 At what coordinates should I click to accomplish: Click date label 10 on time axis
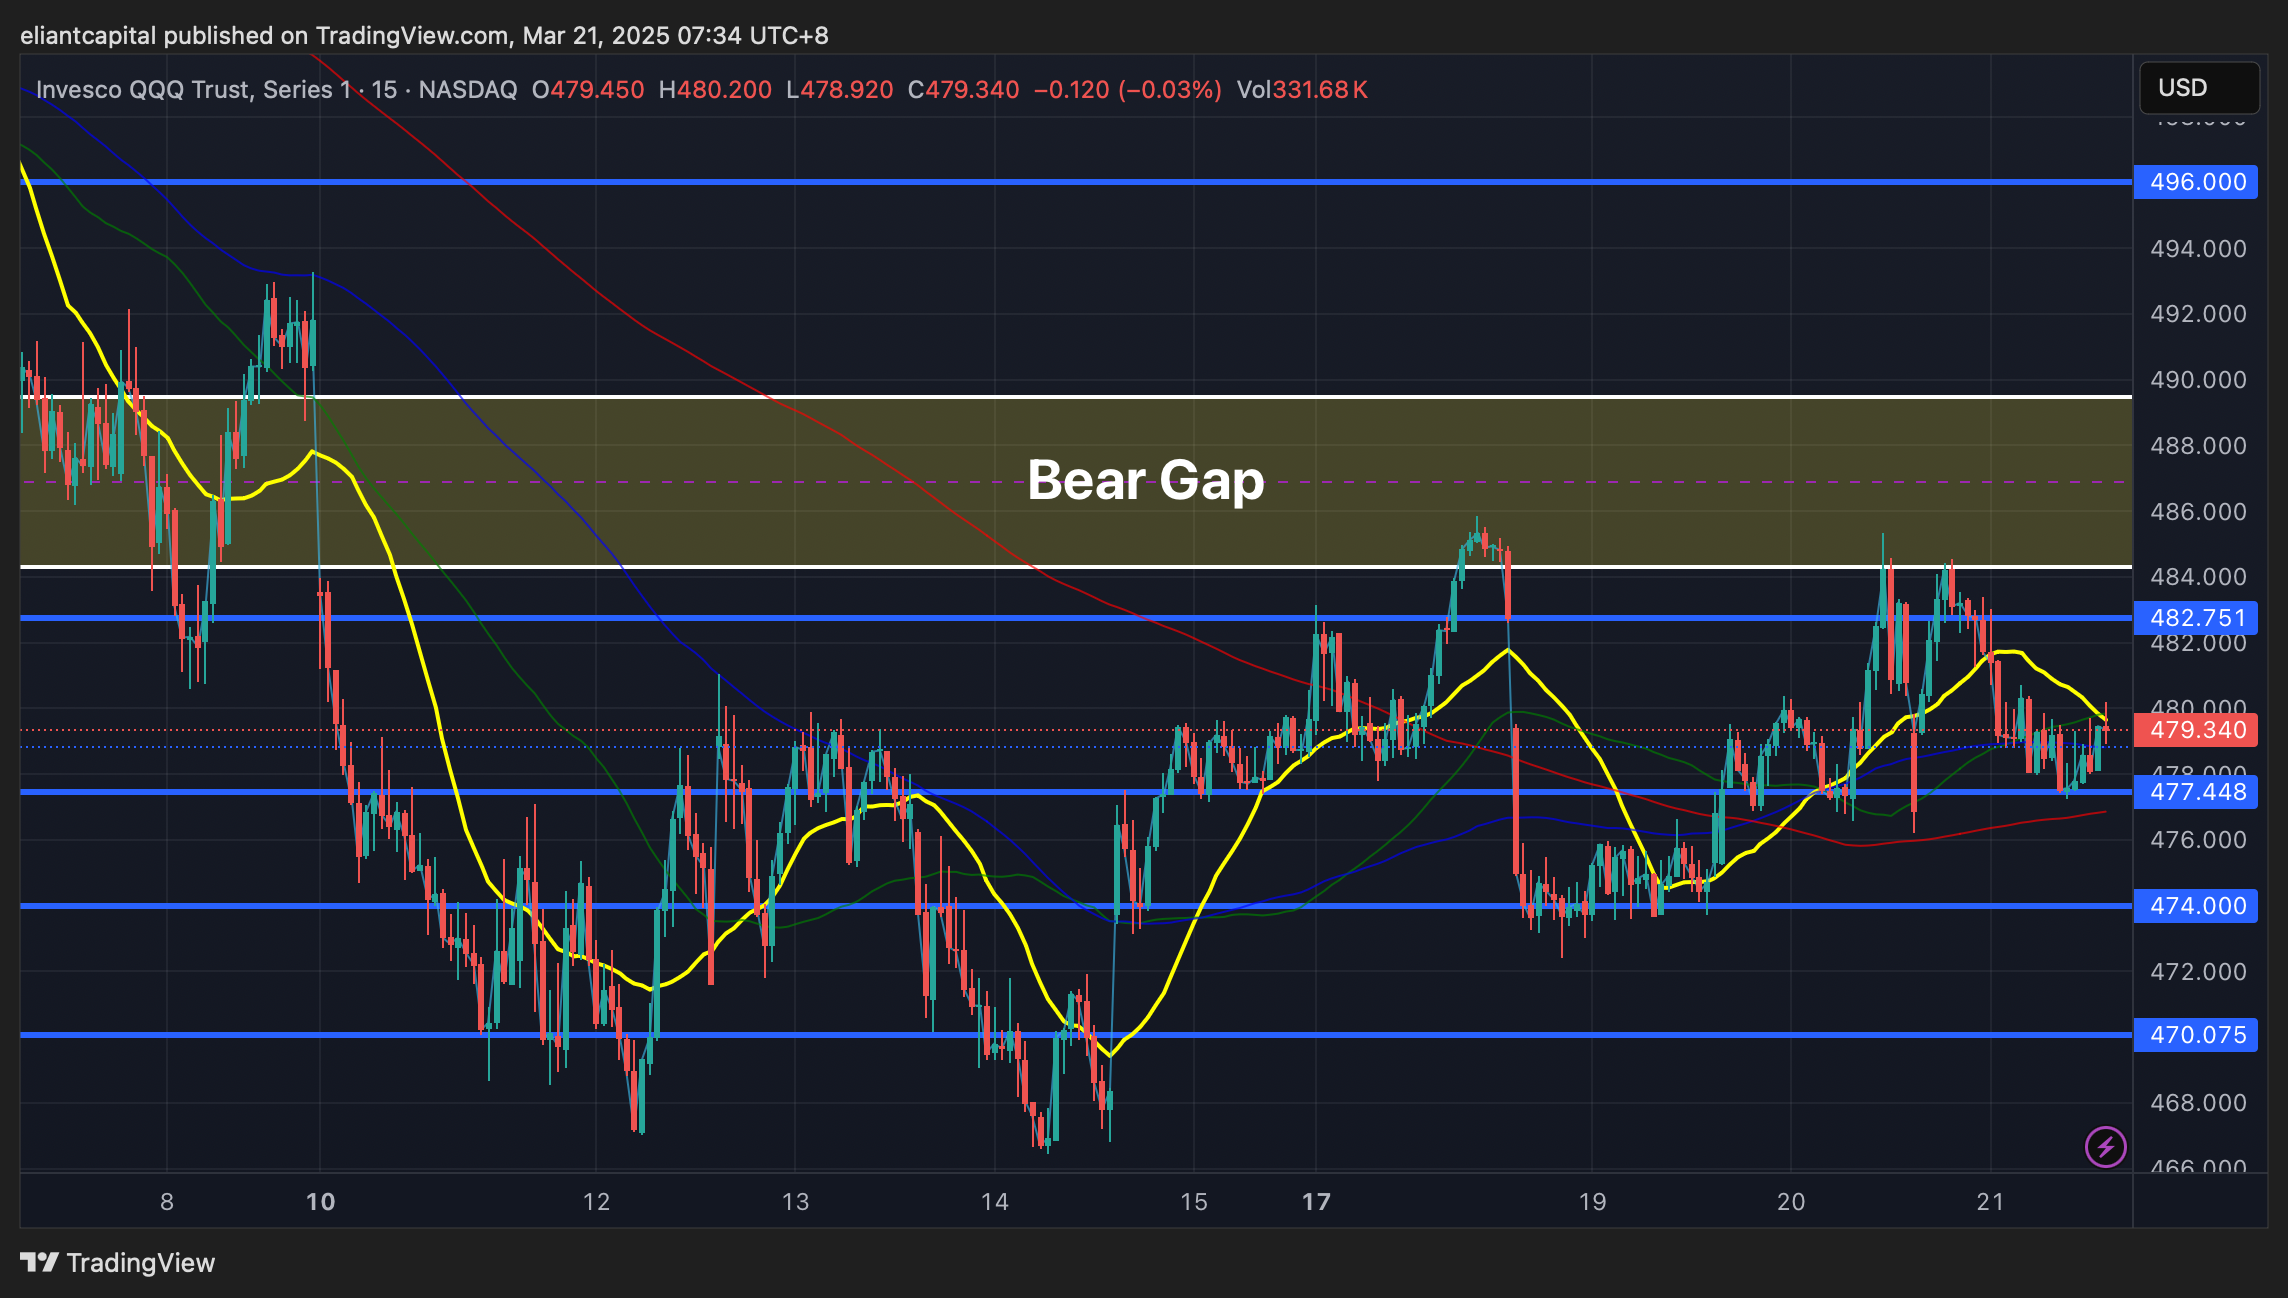pyautogui.click(x=320, y=1202)
